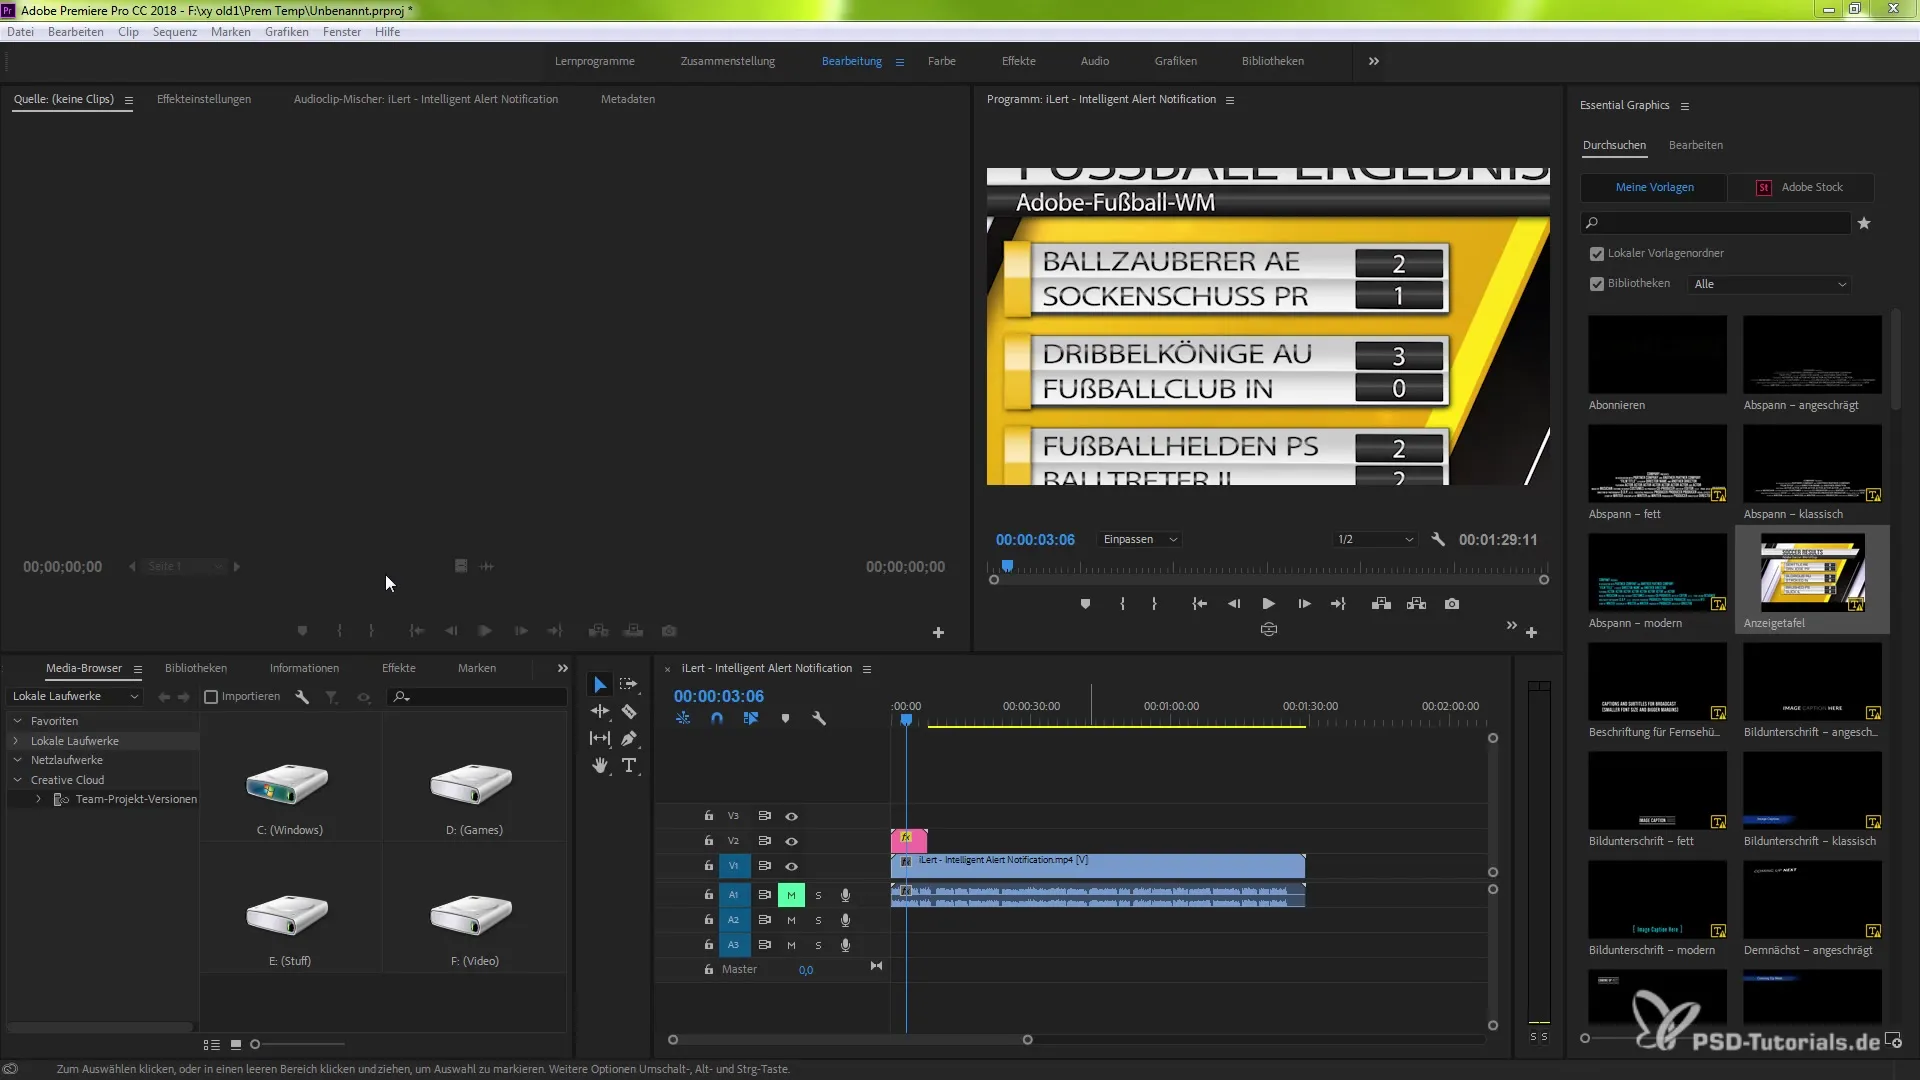Screen dimensions: 1920x1080
Task: Play the Program monitor
Action: [x=1268, y=604]
